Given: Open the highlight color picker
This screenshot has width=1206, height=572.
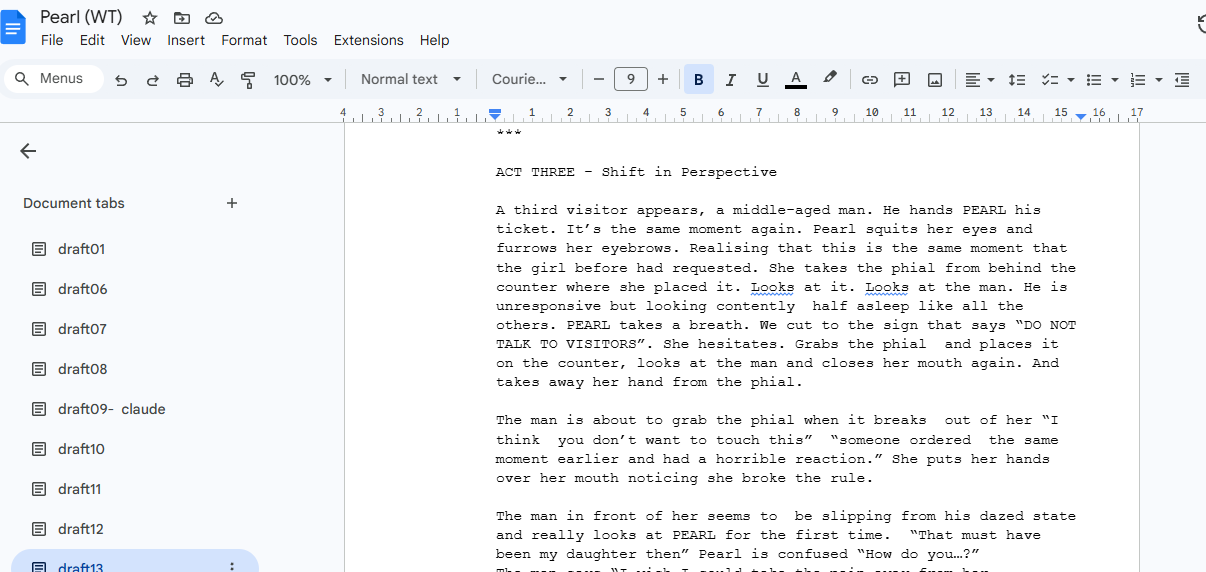Looking at the screenshot, I should tap(829, 80).
